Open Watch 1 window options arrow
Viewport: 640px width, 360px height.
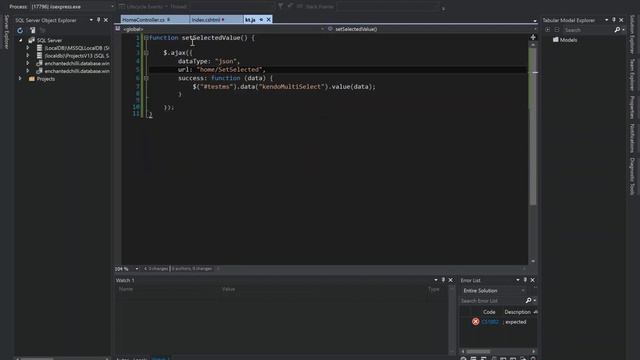point(436,280)
